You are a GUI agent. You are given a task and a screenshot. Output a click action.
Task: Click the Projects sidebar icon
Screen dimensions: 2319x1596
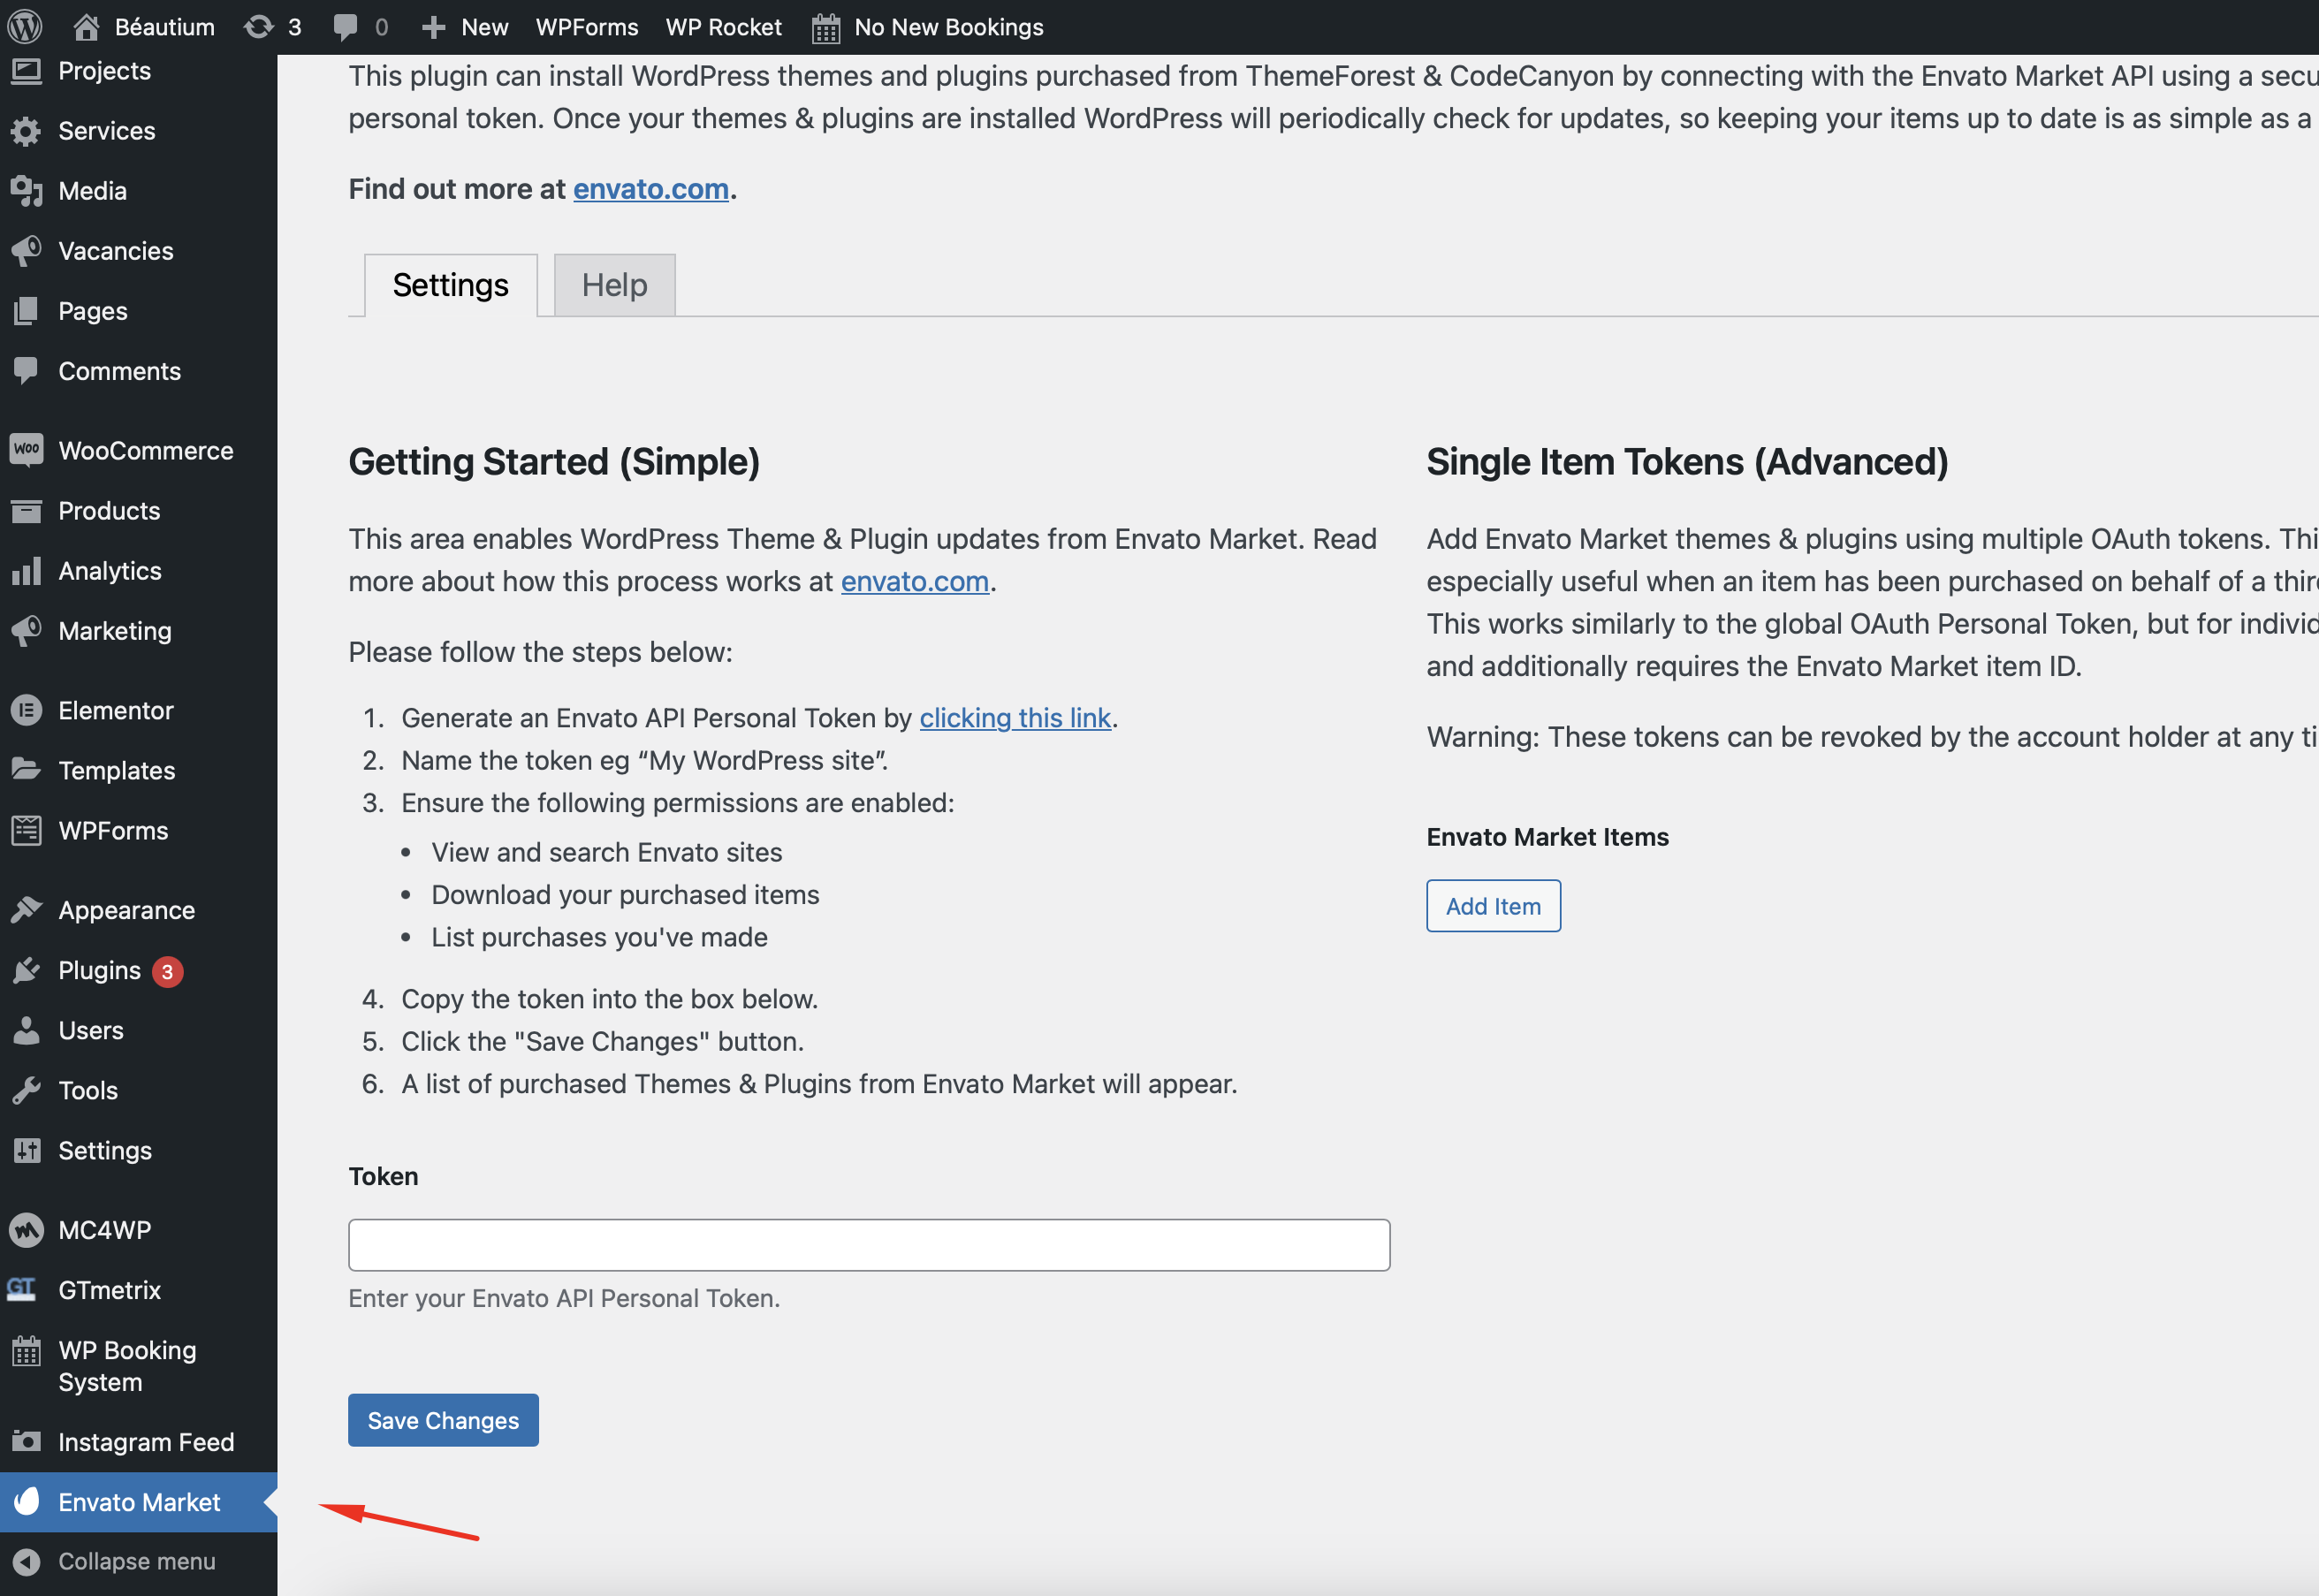(26, 71)
